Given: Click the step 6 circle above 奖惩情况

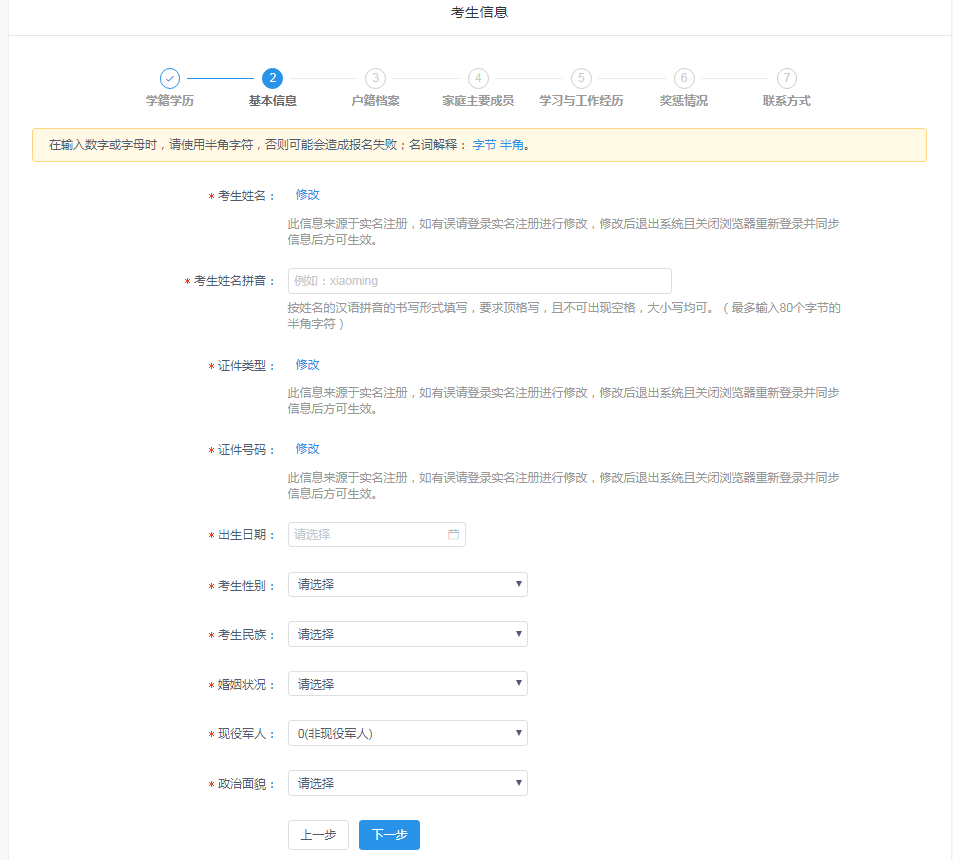Looking at the screenshot, I should [684, 77].
